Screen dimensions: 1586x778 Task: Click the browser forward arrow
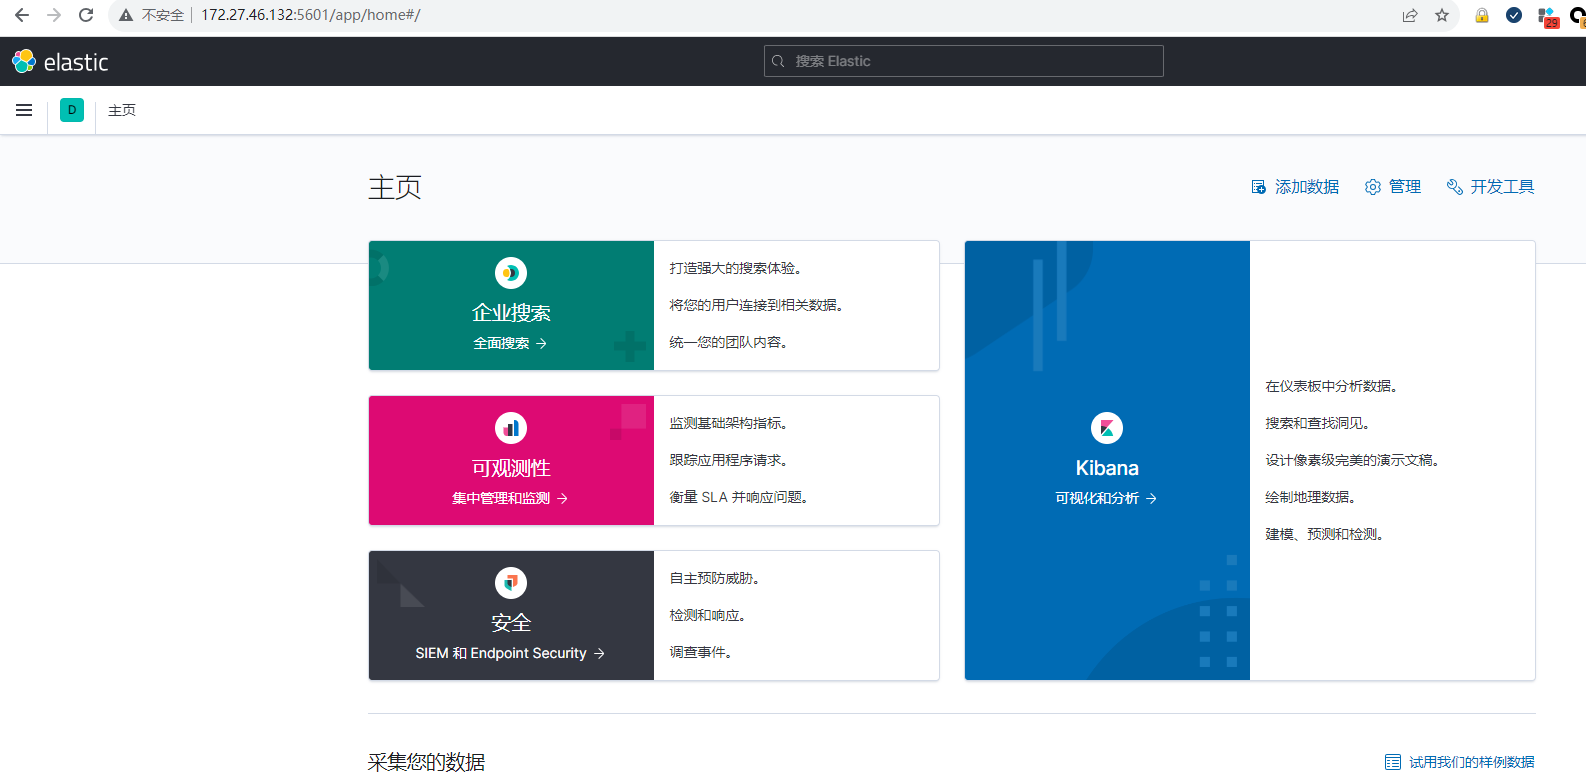point(54,15)
